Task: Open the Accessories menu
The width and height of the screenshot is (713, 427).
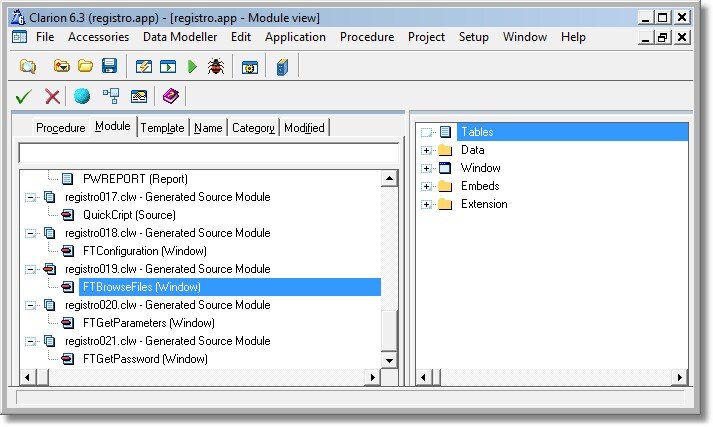Action: 99,37
